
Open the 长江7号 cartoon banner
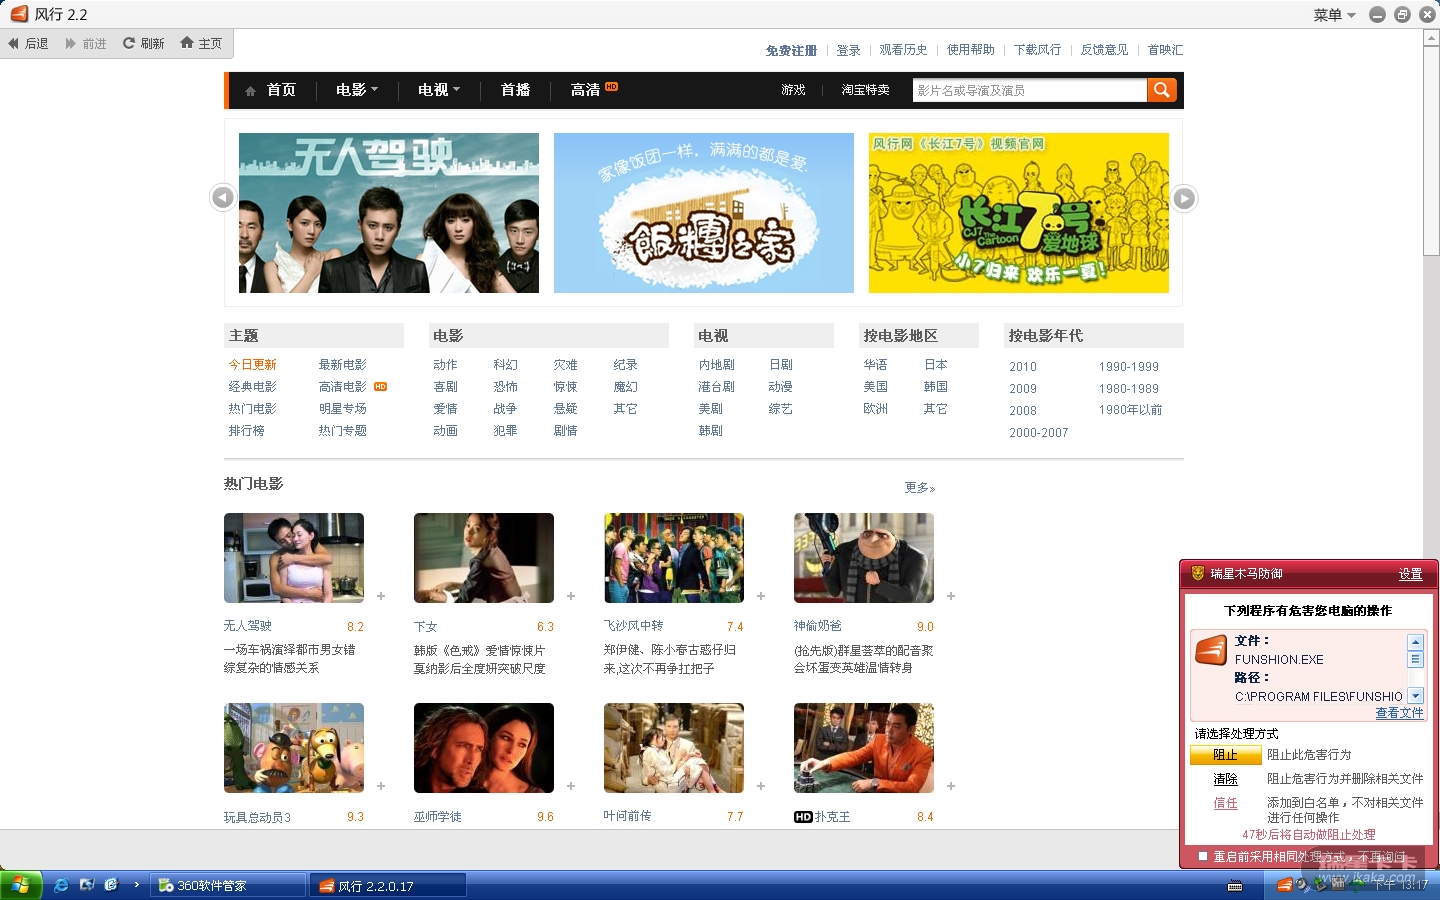(x=1019, y=213)
